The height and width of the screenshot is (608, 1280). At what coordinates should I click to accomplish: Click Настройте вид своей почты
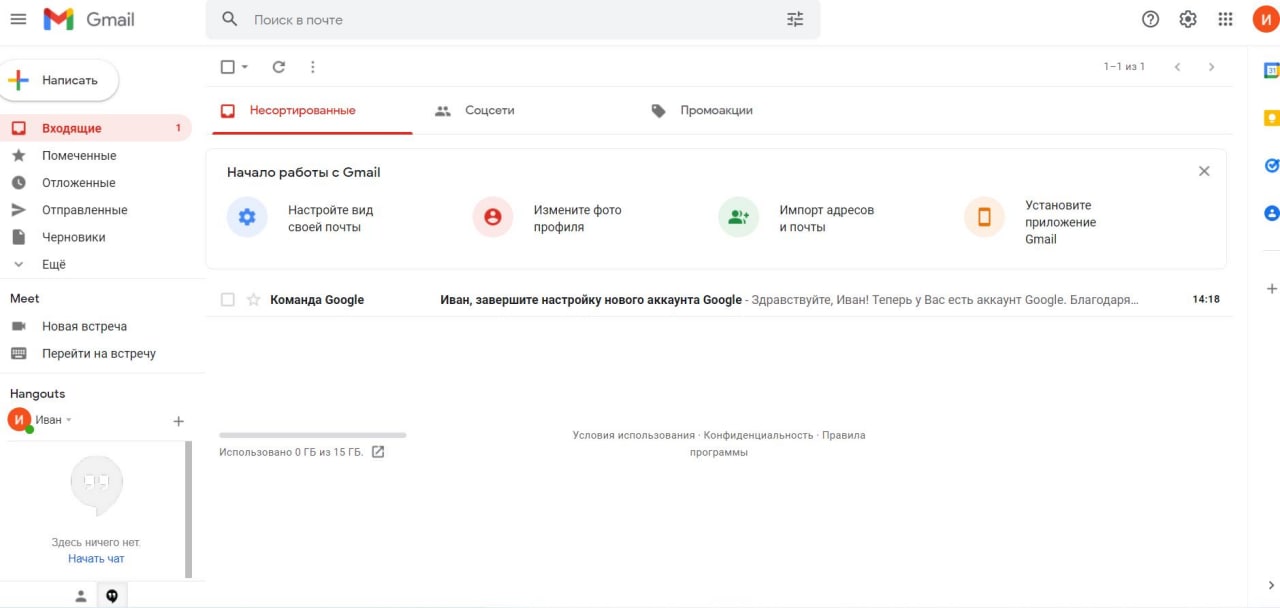point(330,218)
